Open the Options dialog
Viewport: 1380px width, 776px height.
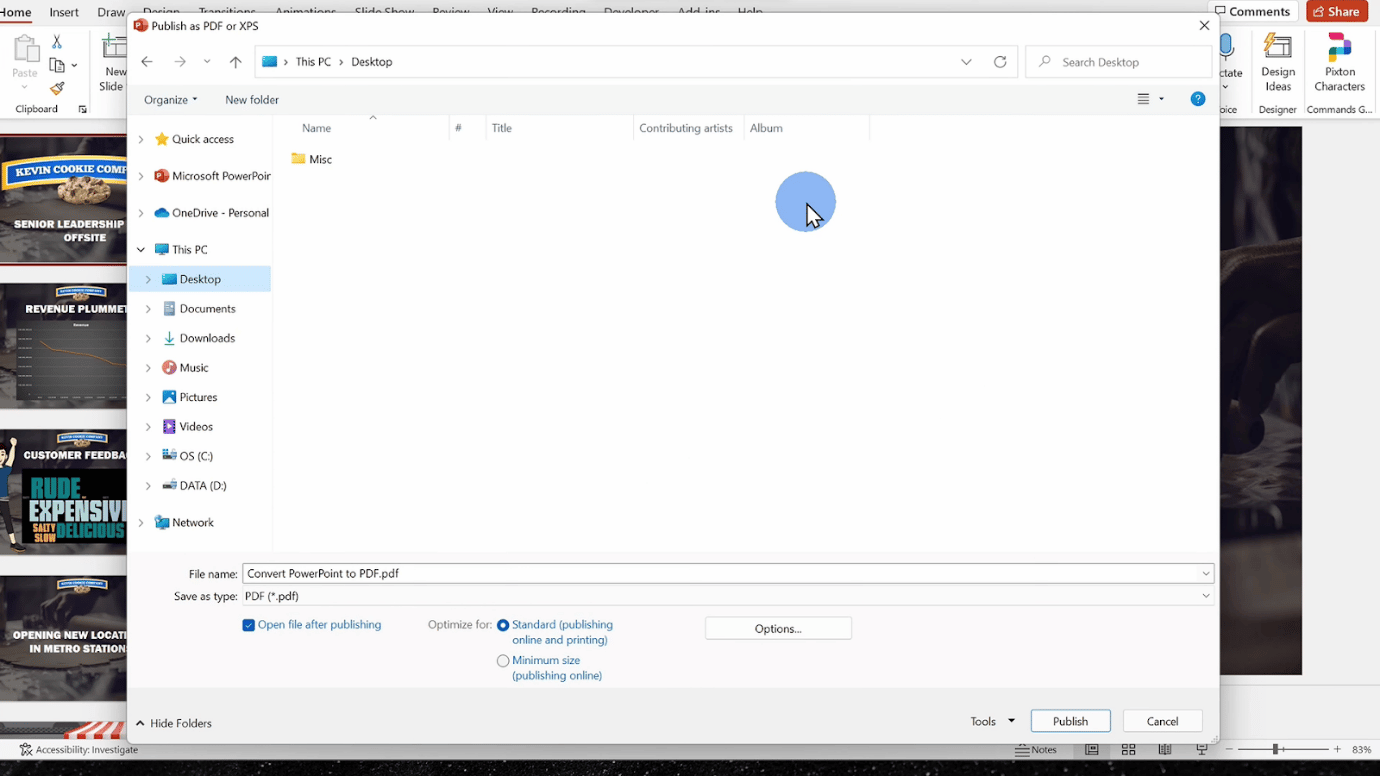(778, 628)
